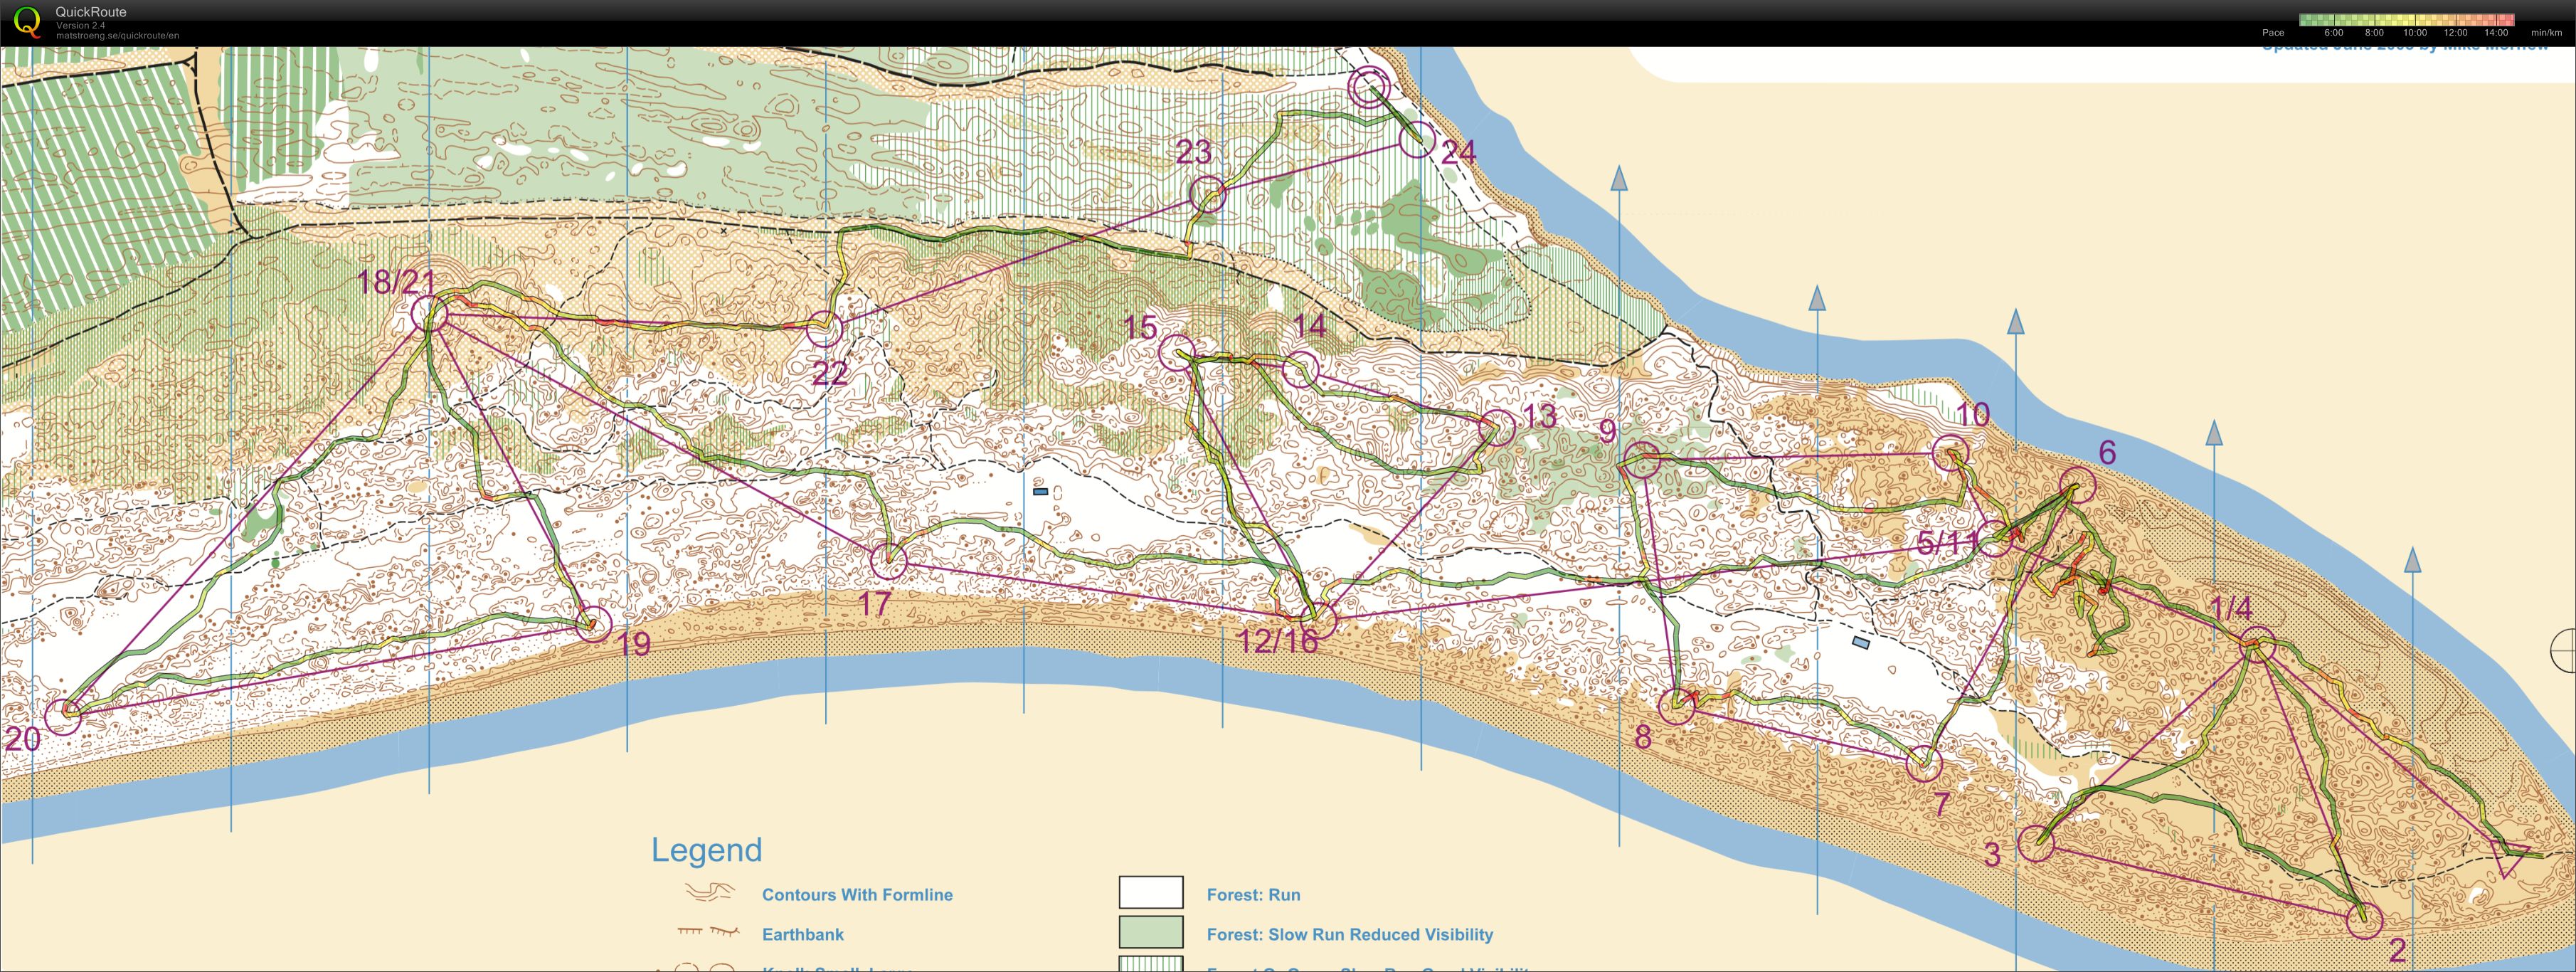Click control circle 20

(x=64, y=715)
